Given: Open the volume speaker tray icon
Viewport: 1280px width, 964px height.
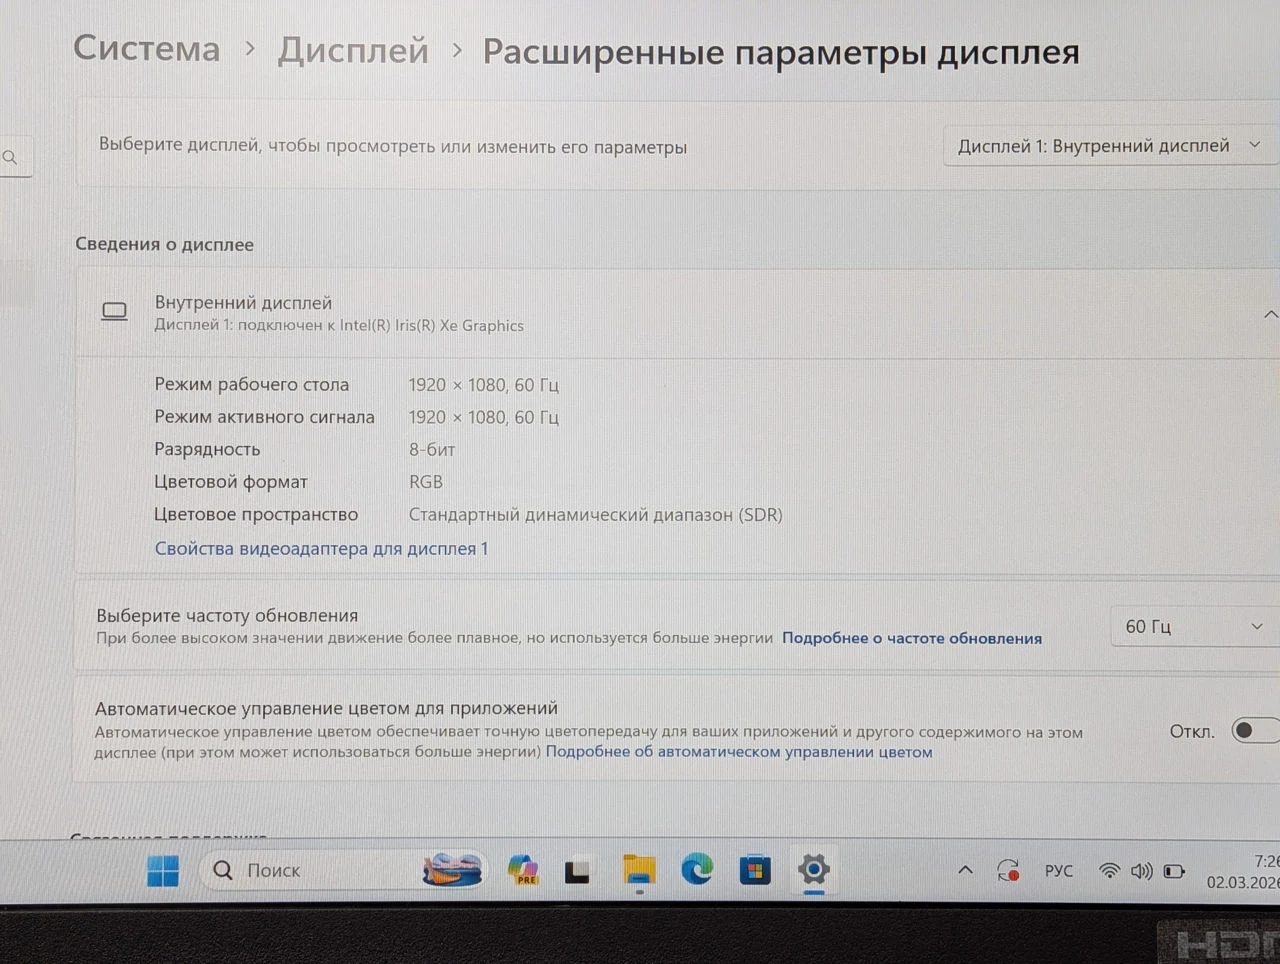Looking at the screenshot, I should tap(1142, 871).
